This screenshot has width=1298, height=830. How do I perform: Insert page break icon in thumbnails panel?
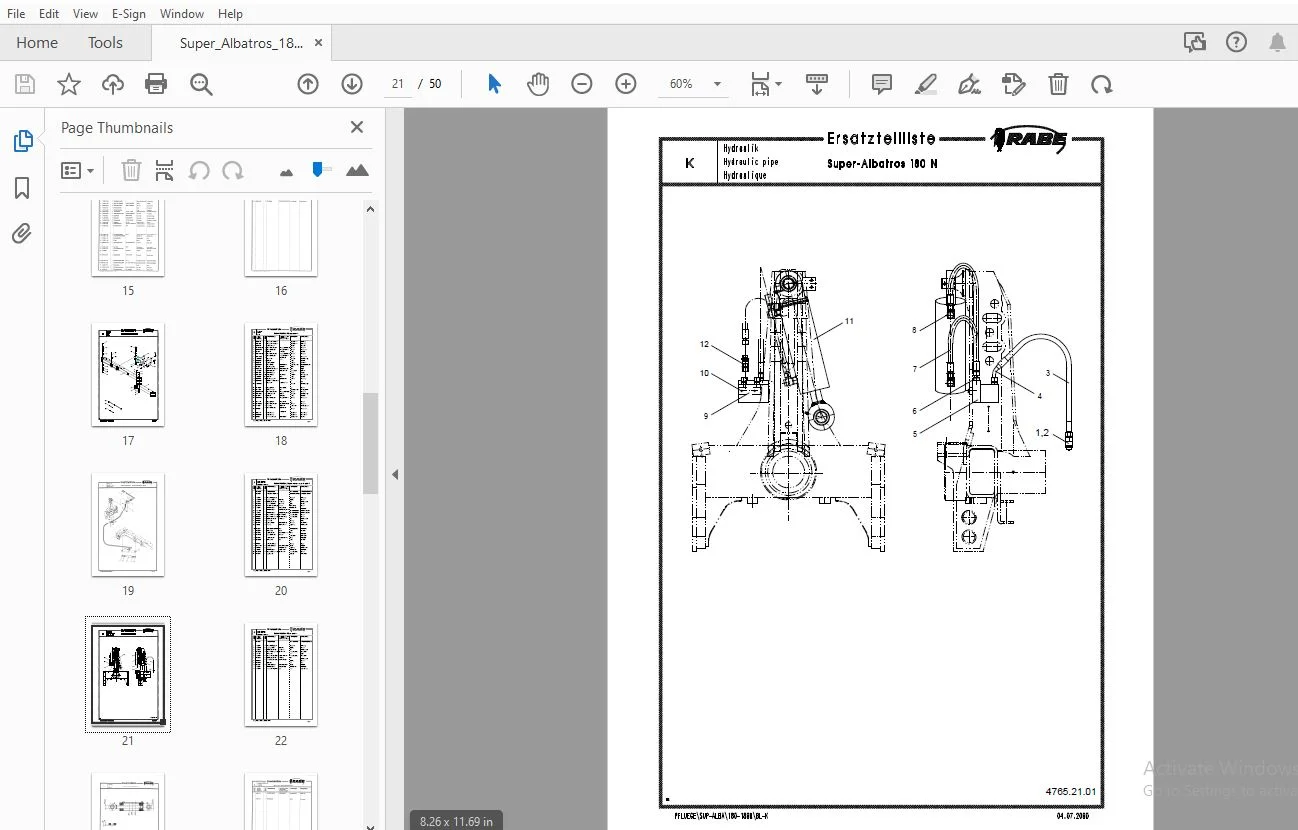tap(165, 171)
